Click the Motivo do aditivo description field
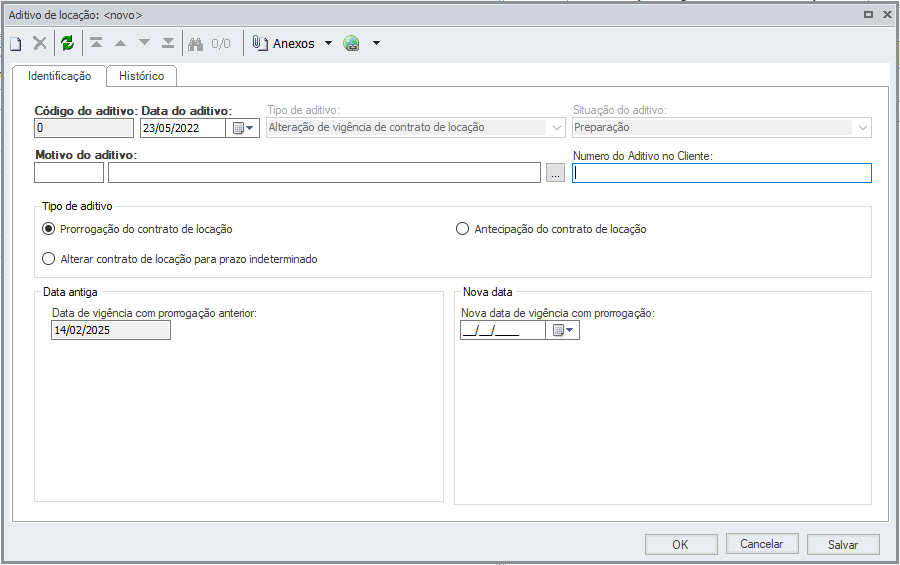900x565 pixels. point(324,173)
